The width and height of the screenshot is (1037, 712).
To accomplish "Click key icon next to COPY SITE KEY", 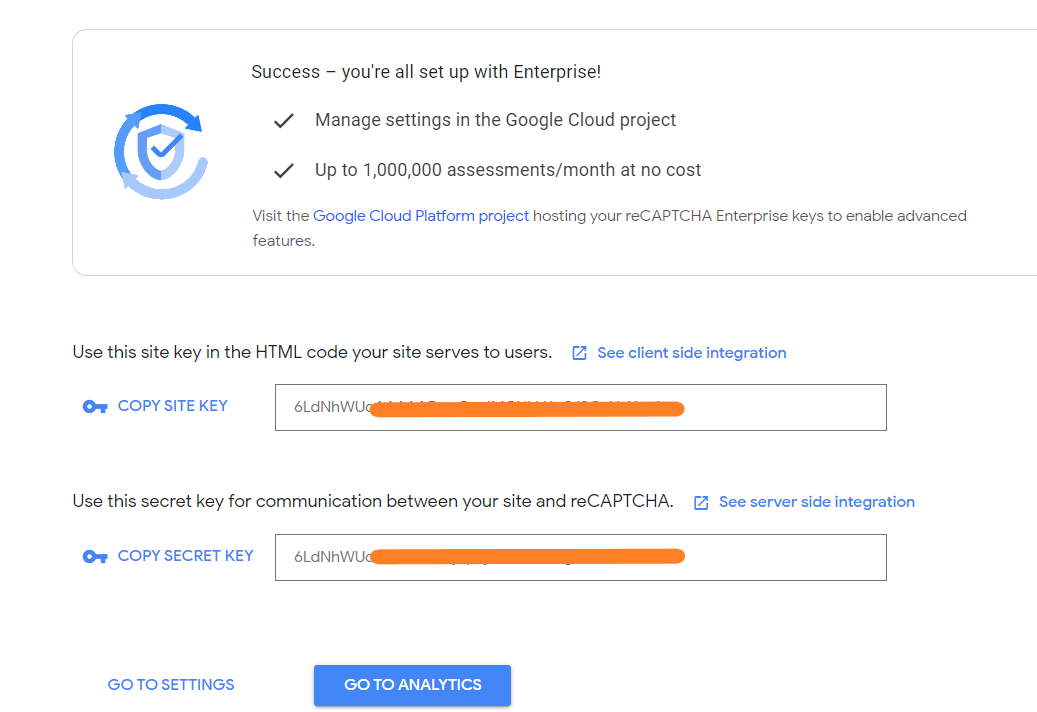I will point(95,407).
